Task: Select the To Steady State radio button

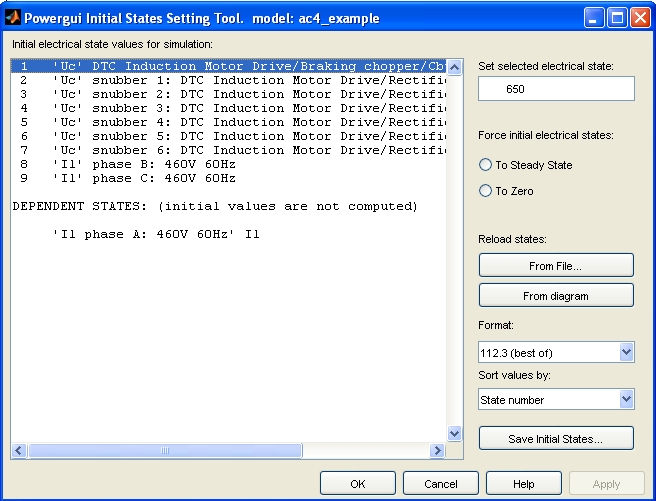Action: 485,165
